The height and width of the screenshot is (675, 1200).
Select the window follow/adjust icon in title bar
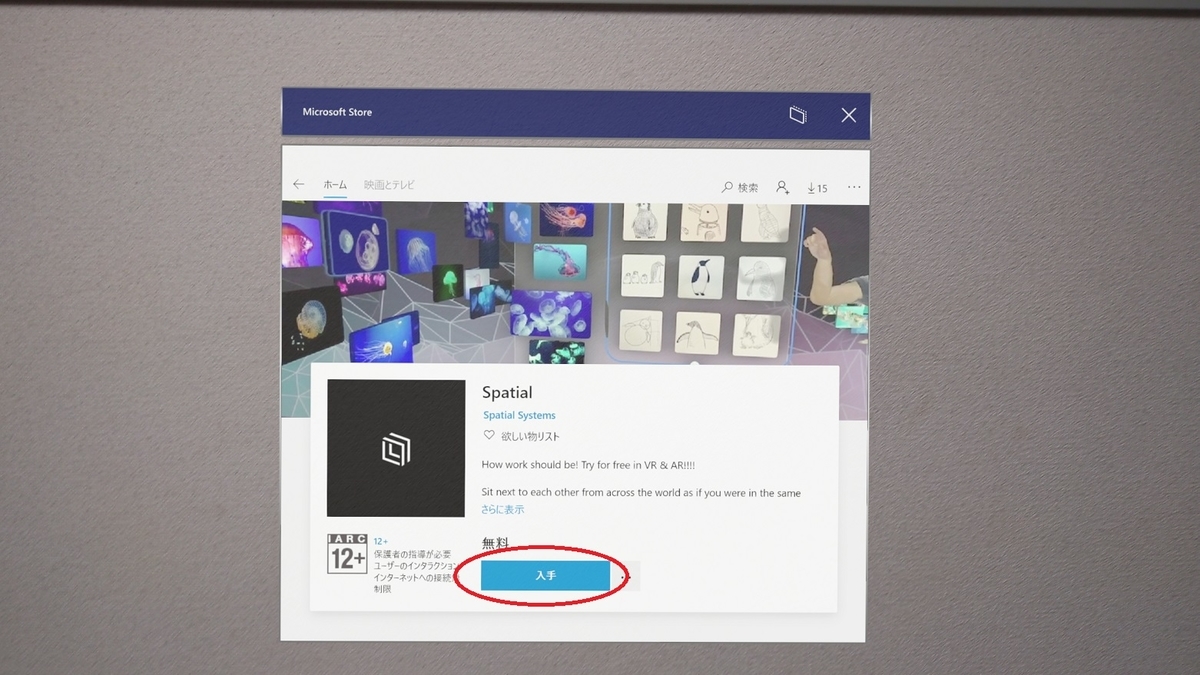pyautogui.click(x=797, y=115)
